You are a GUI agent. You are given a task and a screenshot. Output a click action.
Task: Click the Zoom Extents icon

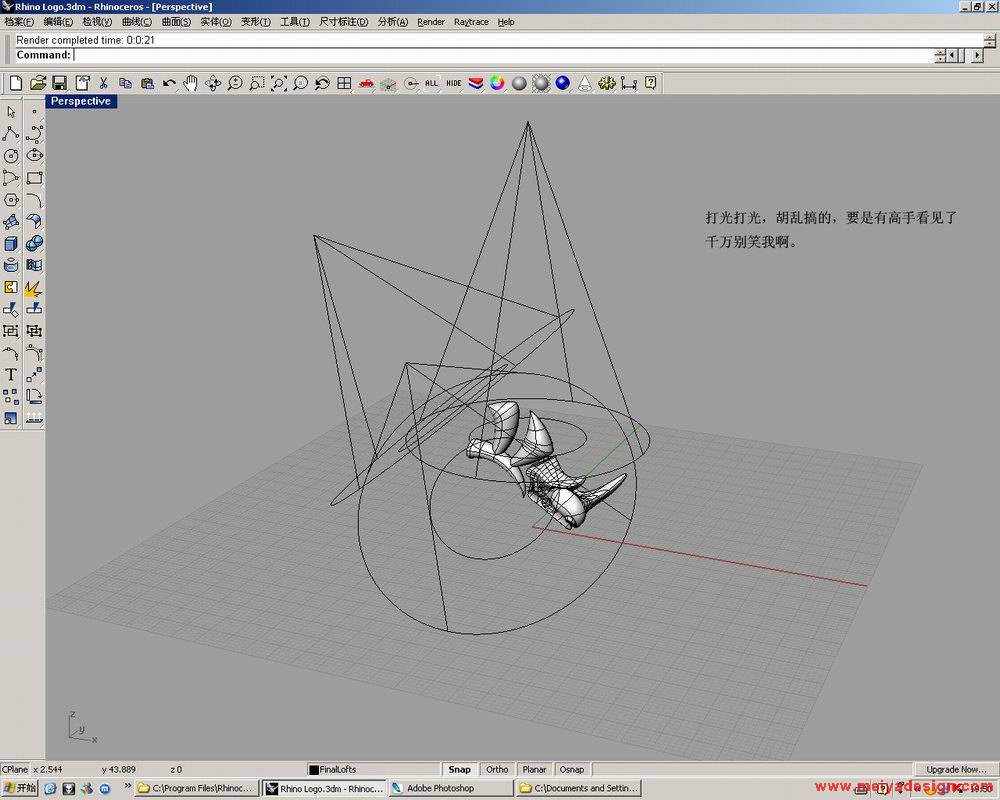(279, 83)
